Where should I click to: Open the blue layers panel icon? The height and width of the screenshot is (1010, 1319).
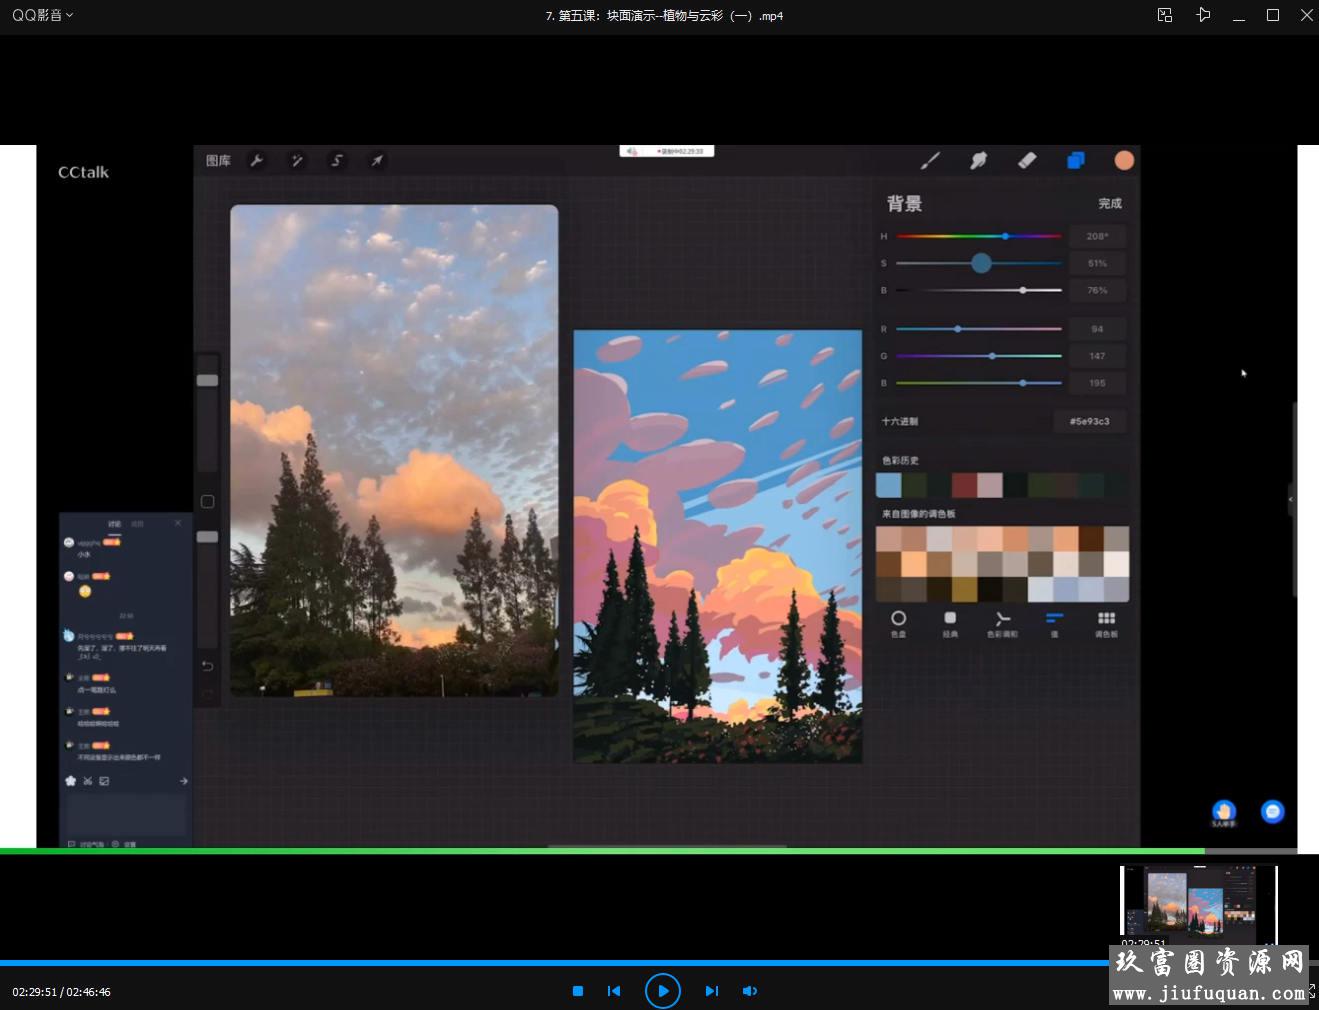click(x=1076, y=161)
